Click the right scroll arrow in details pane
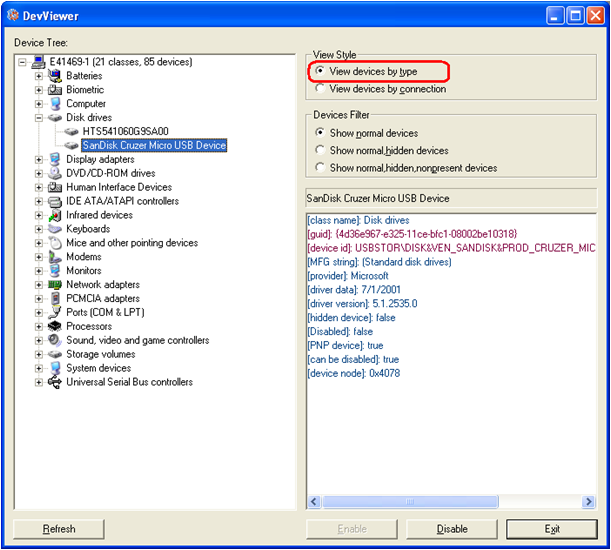The height and width of the screenshot is (550, 611). pyautogui.click(x=588, y=502)
